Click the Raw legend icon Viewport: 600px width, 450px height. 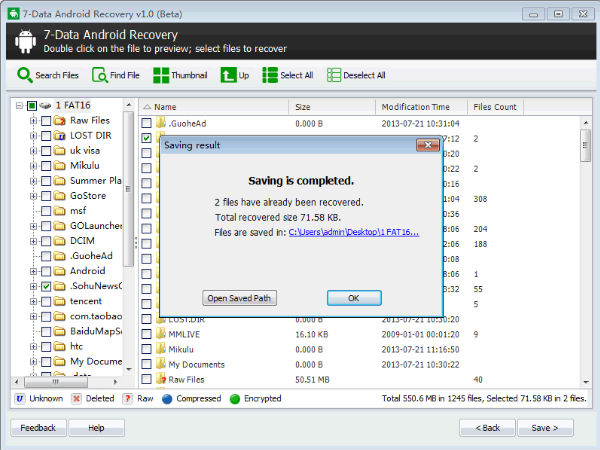pyautogui.click(x=127, y=398)
